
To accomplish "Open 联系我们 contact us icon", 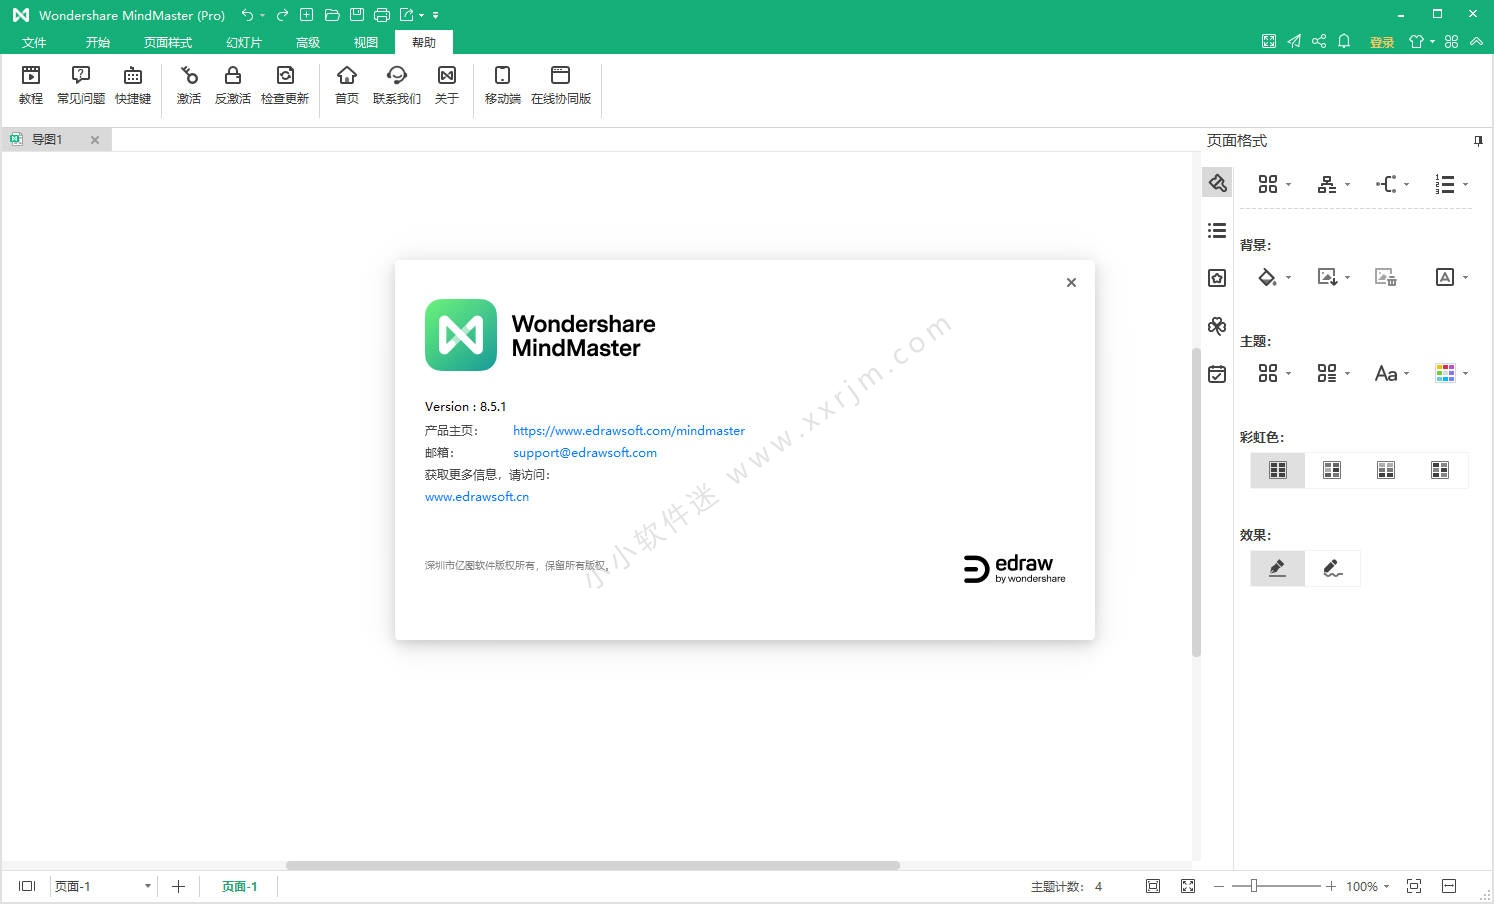I will click(x=397, y=85).
